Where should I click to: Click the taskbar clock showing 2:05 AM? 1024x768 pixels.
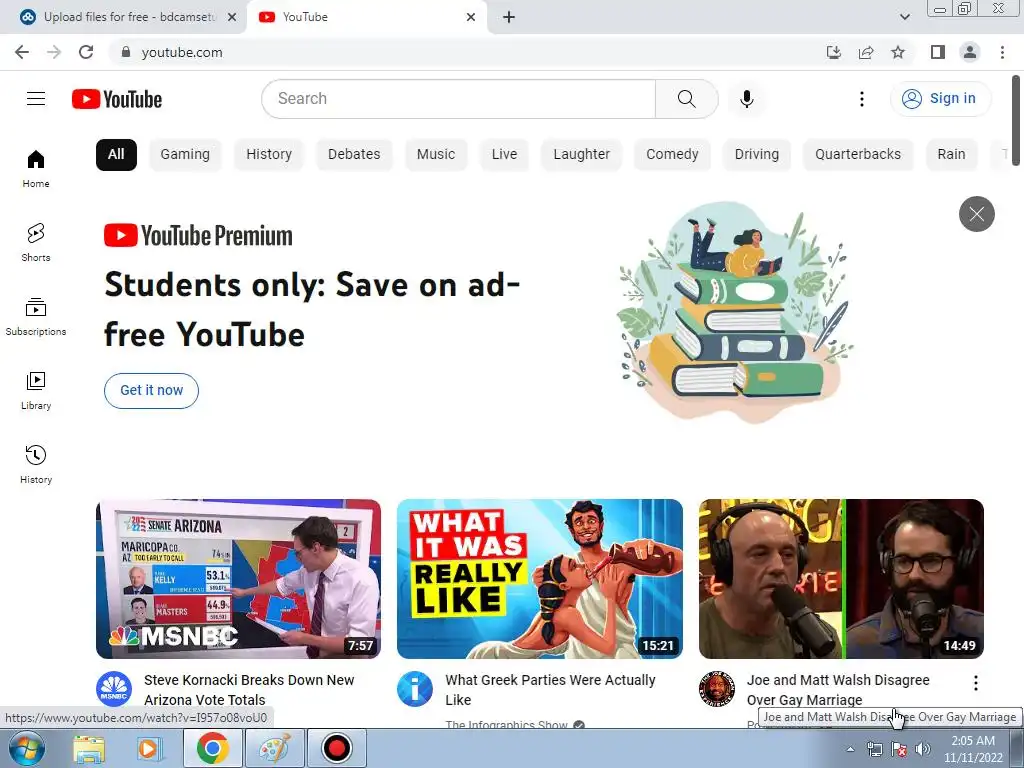pos(972,749)
